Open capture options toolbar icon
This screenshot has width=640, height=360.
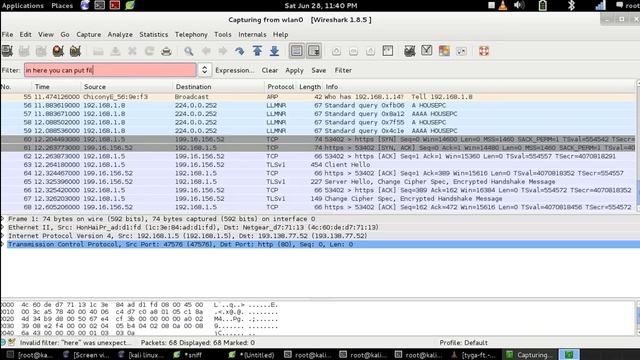pyautogui.click(x=24, y=51)
